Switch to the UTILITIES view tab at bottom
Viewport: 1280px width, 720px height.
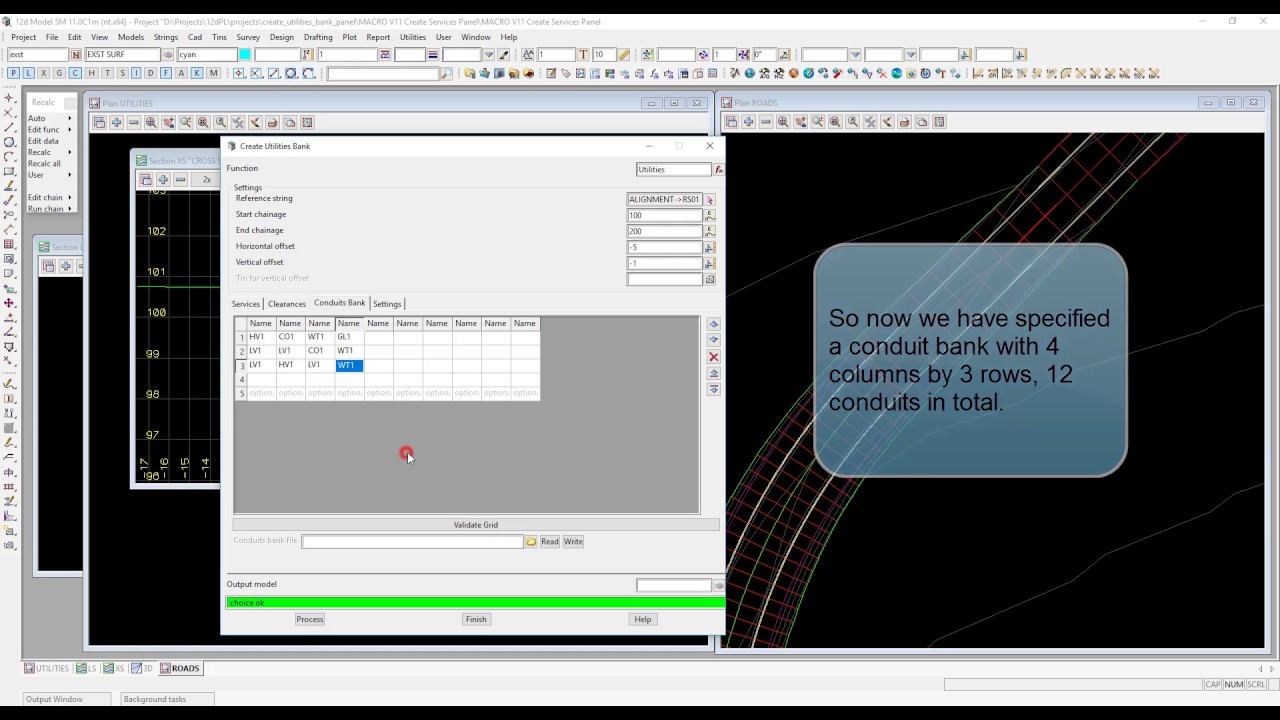click(x=47, y=669)
